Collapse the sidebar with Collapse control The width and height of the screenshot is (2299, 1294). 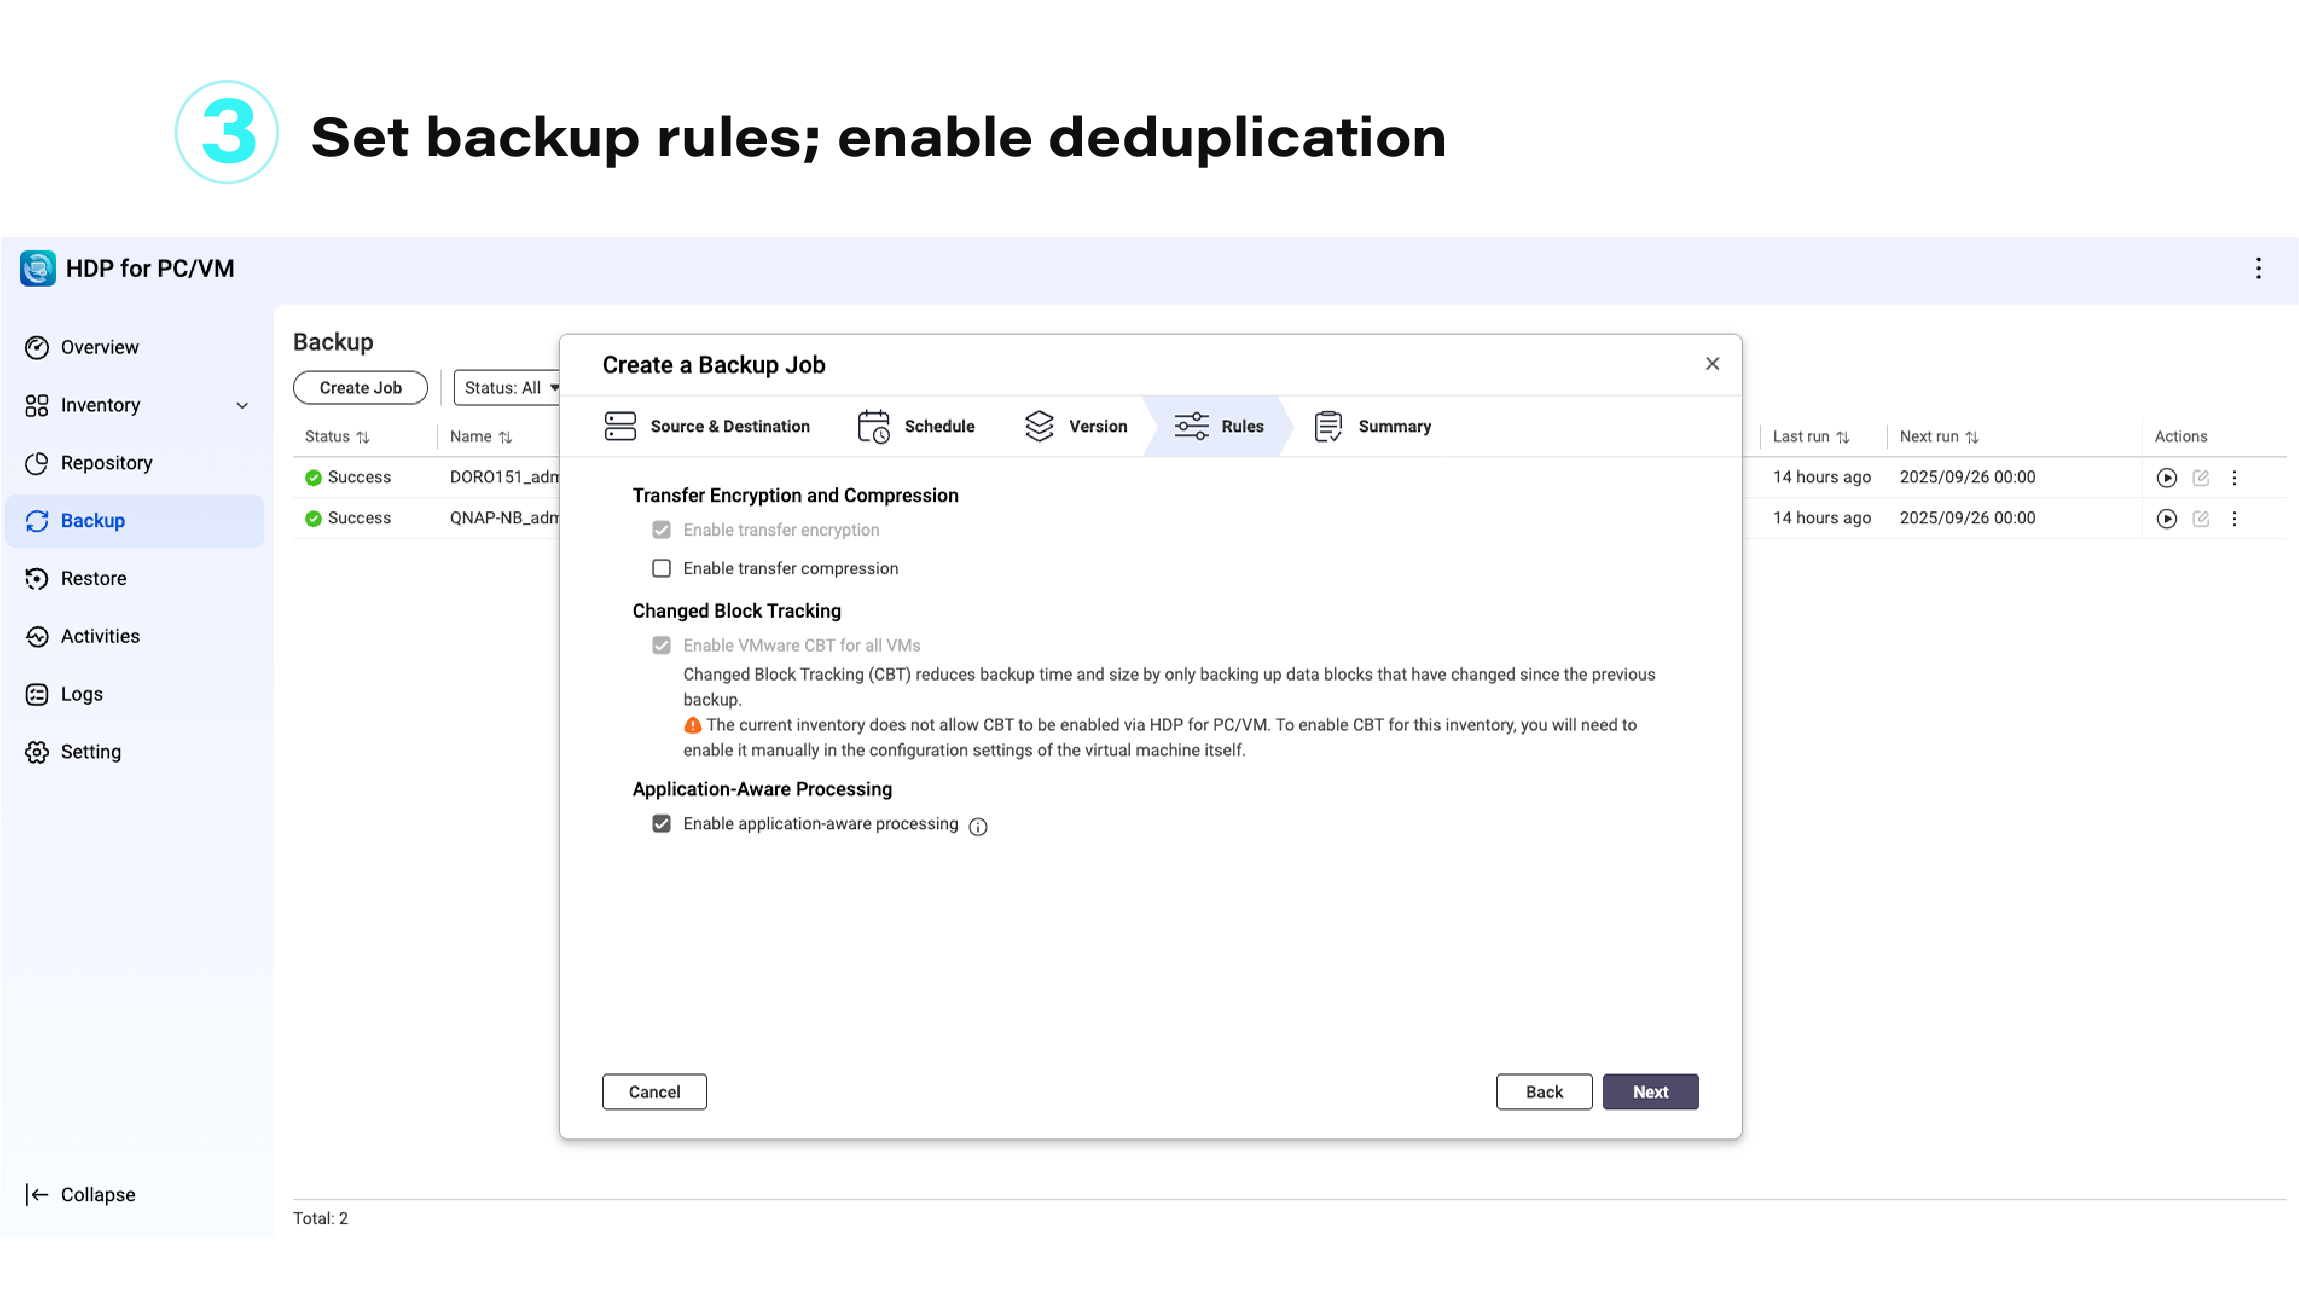[x=80, y=1195]
